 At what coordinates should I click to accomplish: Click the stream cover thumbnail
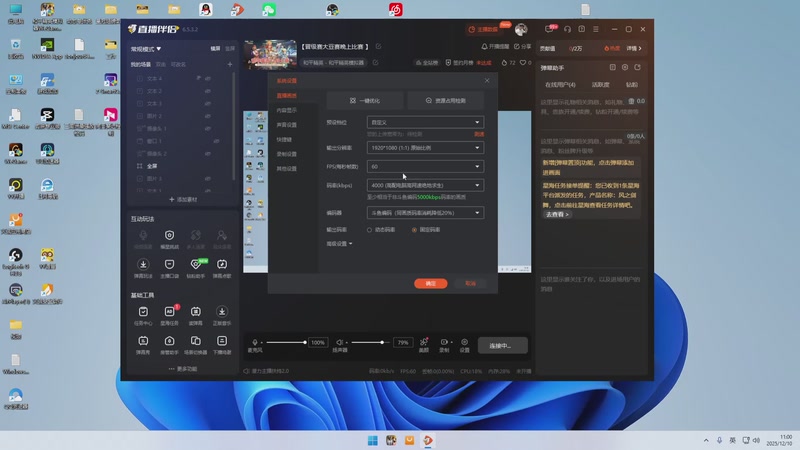[270, 55]
